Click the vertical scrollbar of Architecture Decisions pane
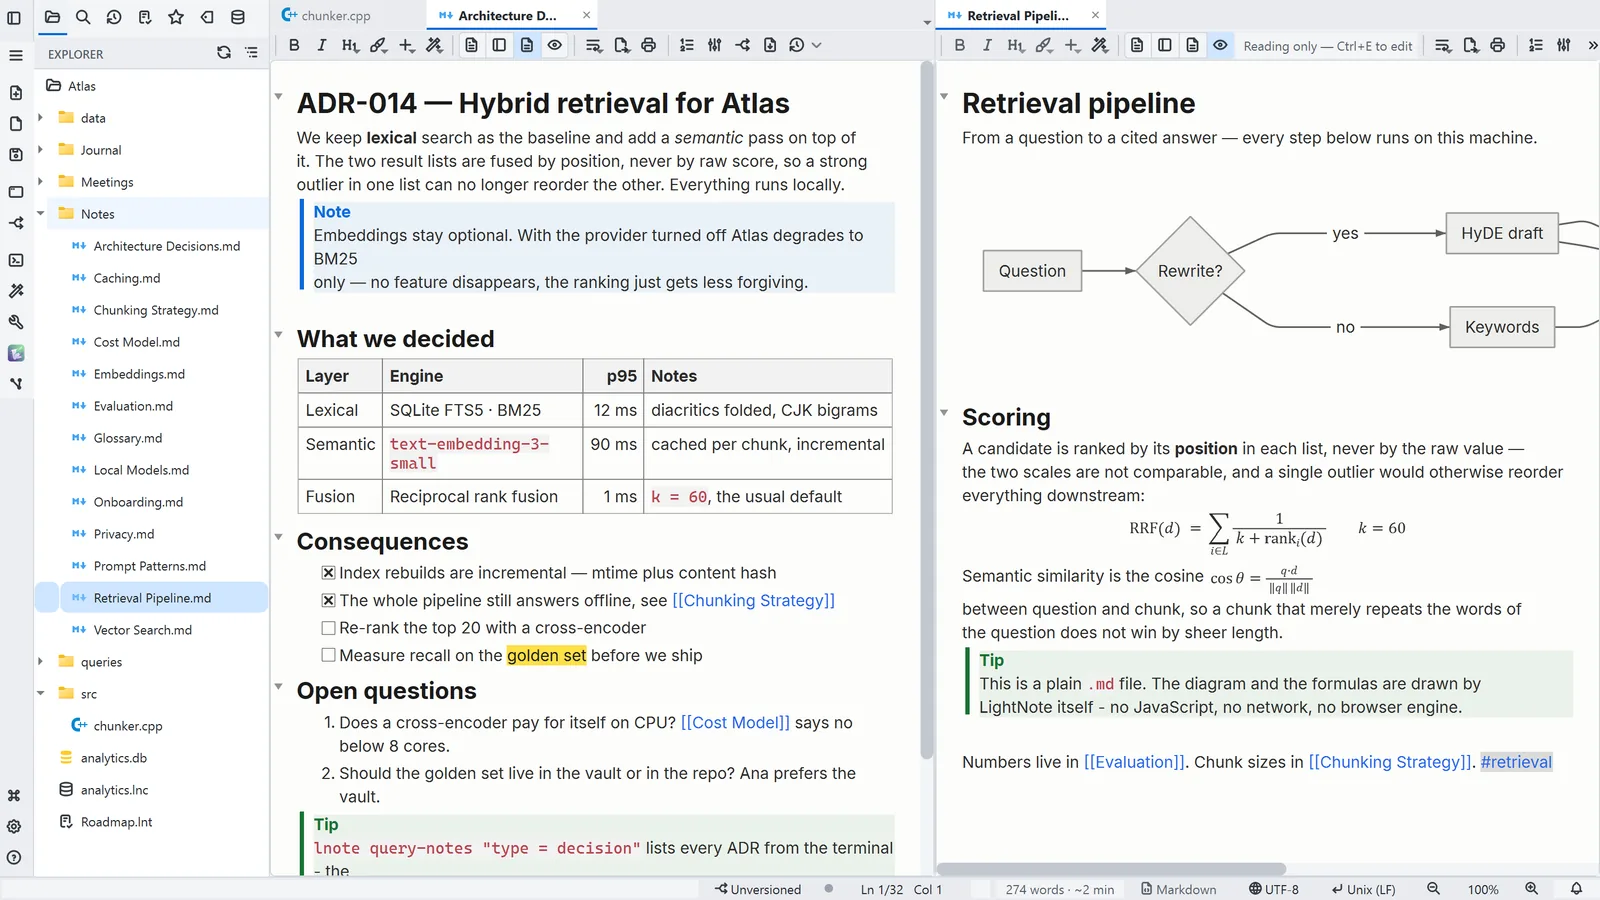The width and height of the screenshot is (1600, 900). [x=927, y=410]
